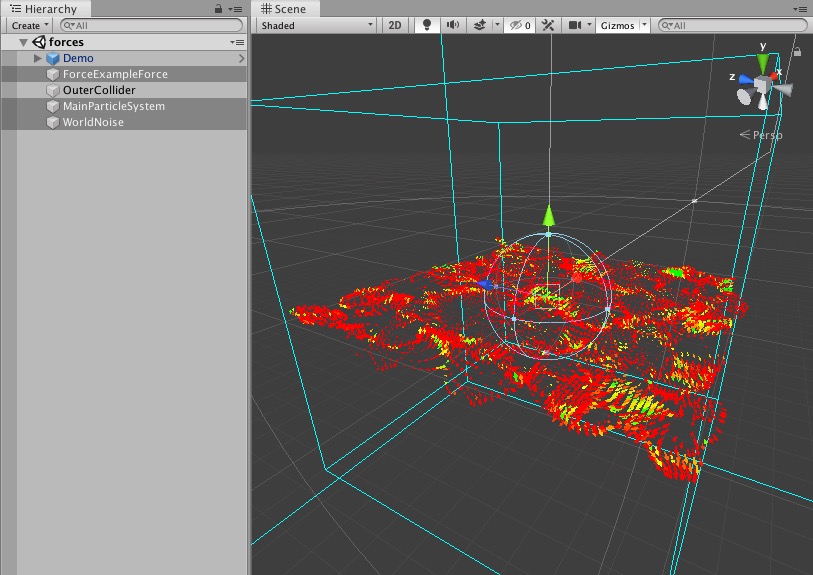The image size is (813, 575).
Task: Click the top radius handle of sphere gizmo
Action: pyautogui.click(x=549, y=234)
